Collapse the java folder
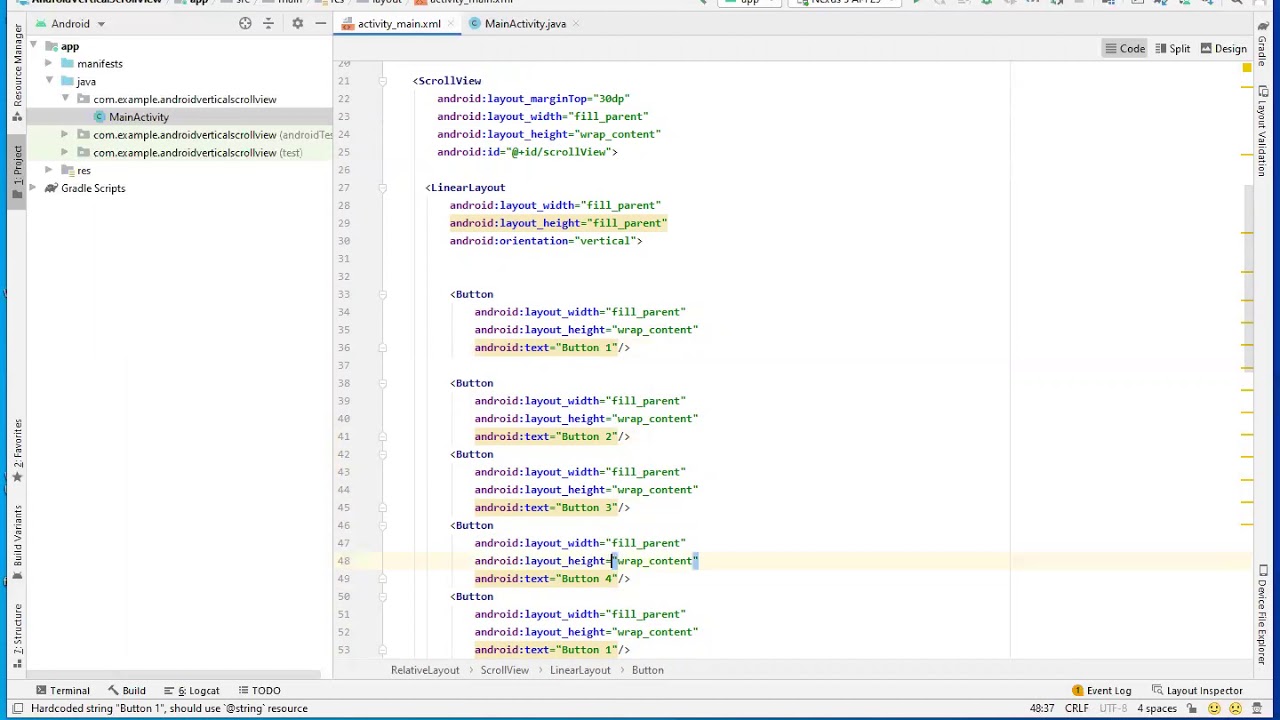The height and width of the screenshot is (720, 1280). coord(49,81)
